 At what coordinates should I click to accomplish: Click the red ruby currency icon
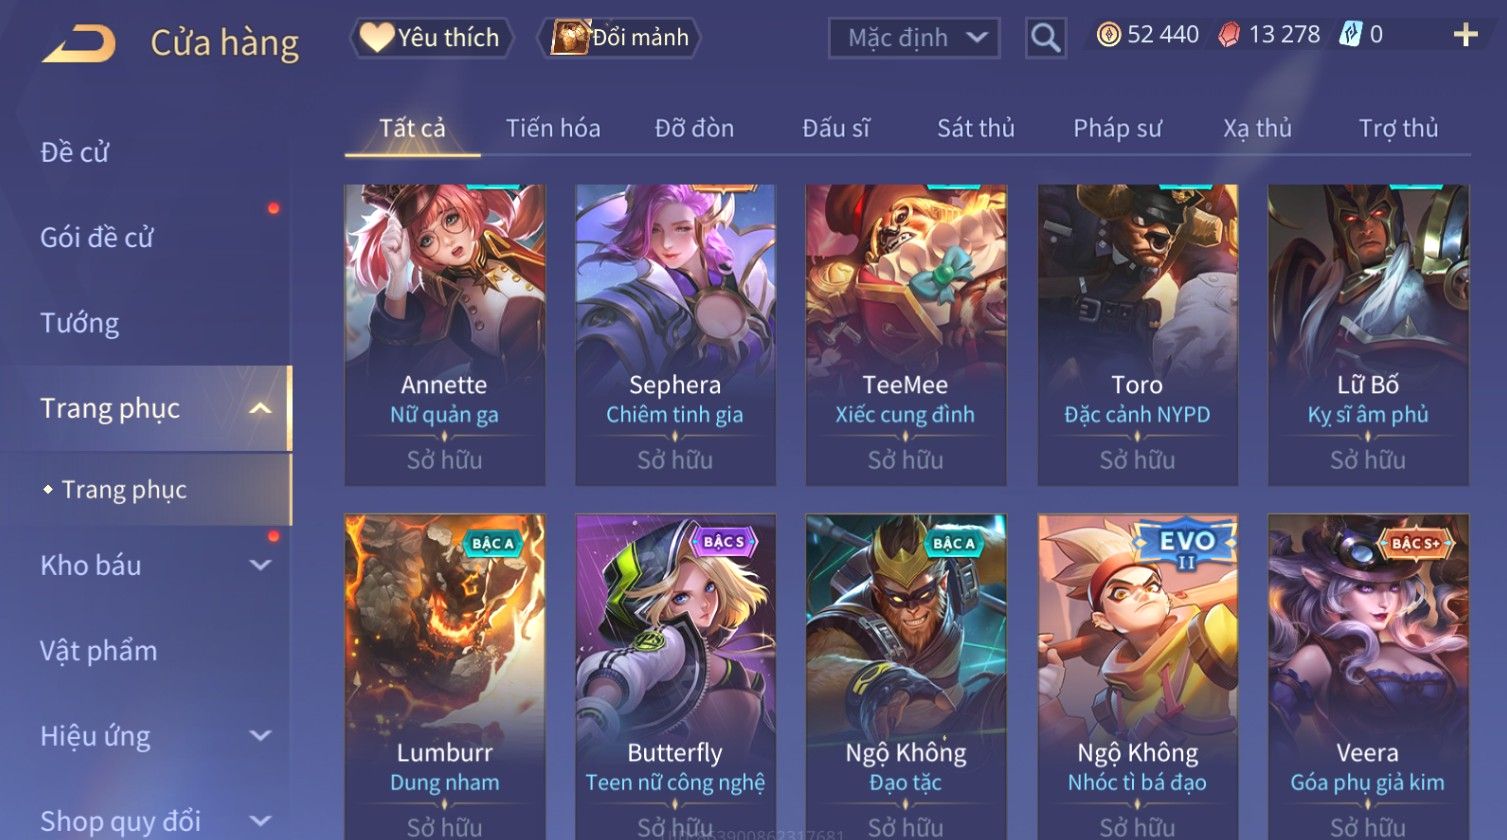point(1229,35)
